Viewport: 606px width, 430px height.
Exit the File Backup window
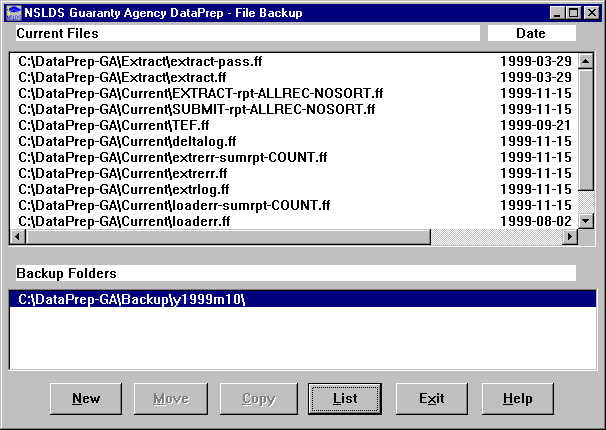point(432,399)
